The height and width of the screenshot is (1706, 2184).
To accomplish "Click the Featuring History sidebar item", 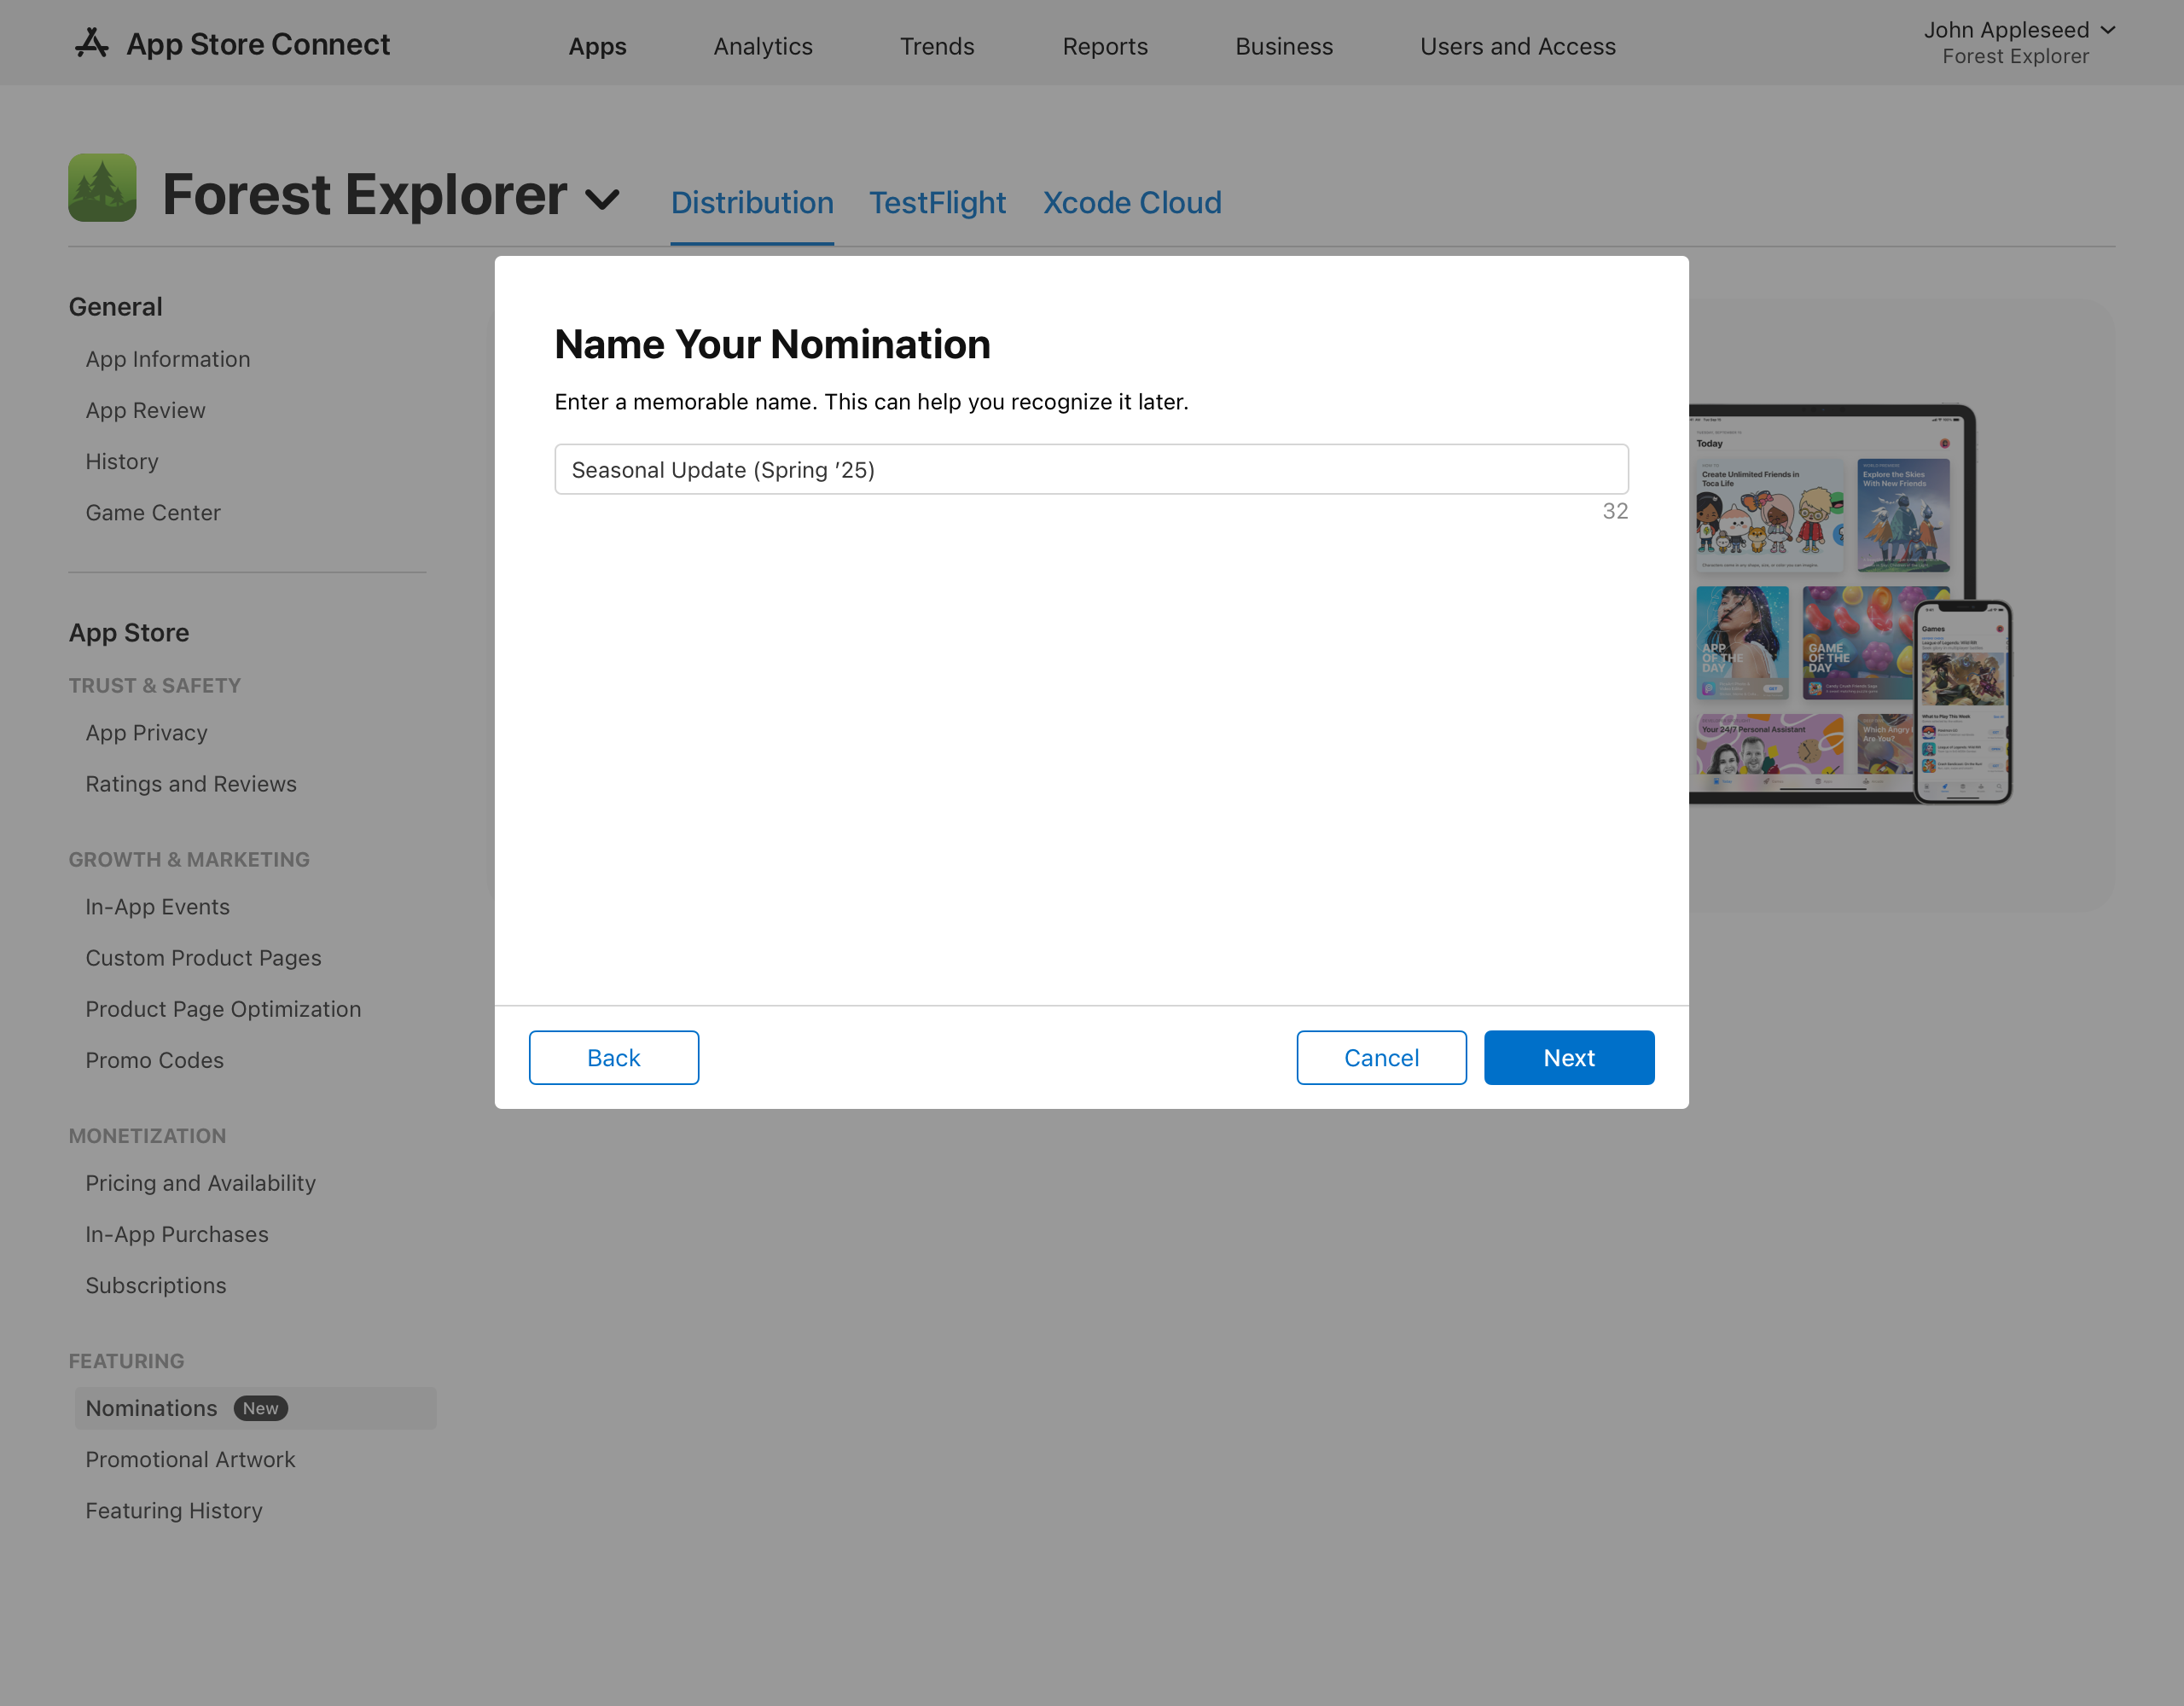I will (x=174, y=1509).
